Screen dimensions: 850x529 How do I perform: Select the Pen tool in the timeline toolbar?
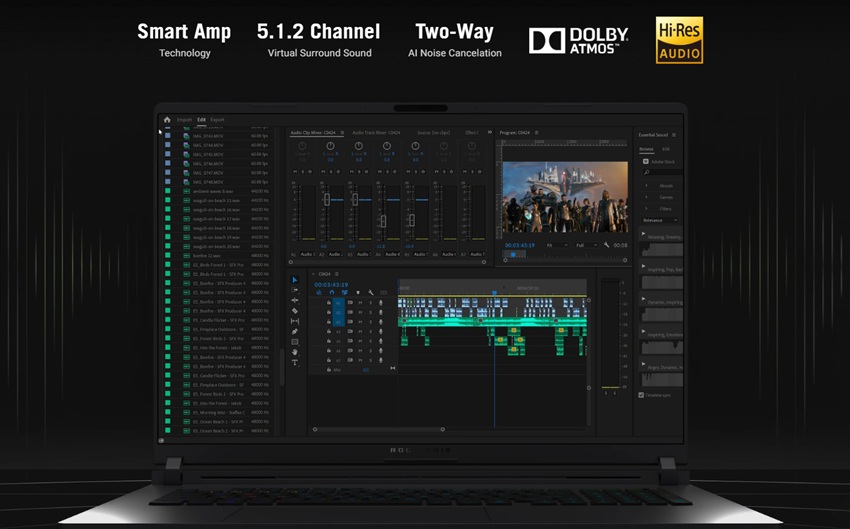tap(295, 331)
